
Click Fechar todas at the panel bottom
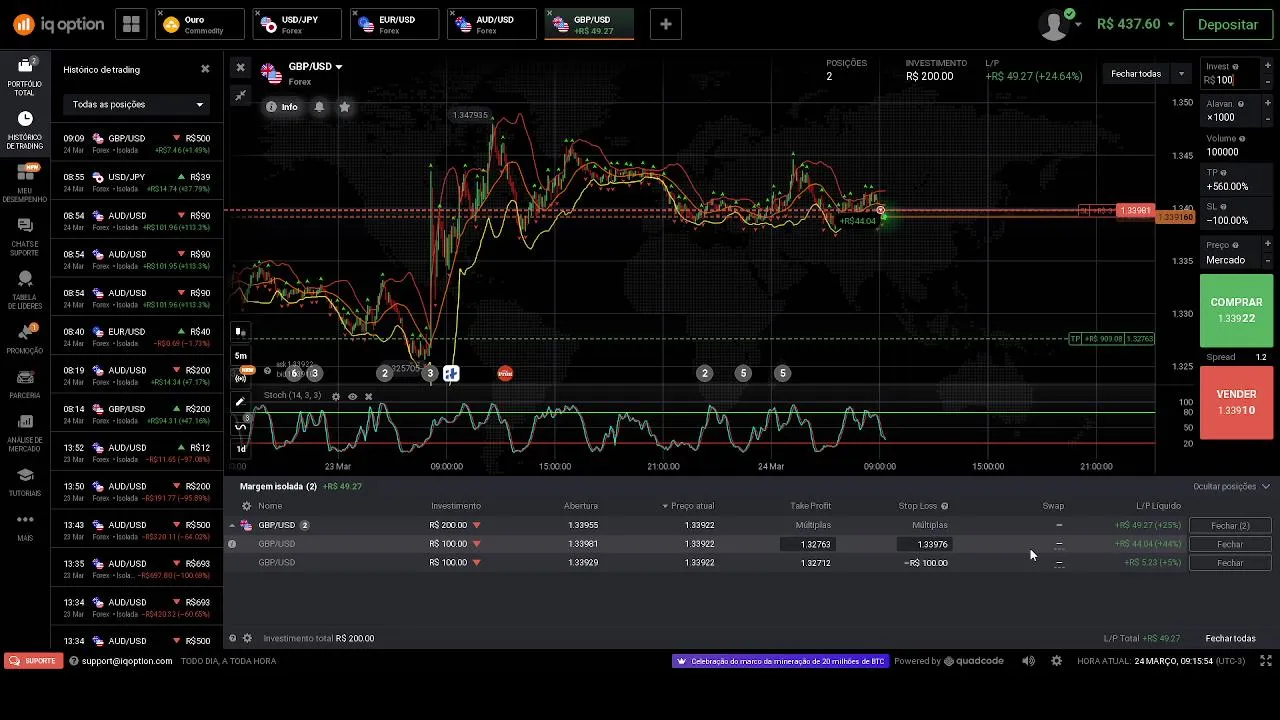1230,638
